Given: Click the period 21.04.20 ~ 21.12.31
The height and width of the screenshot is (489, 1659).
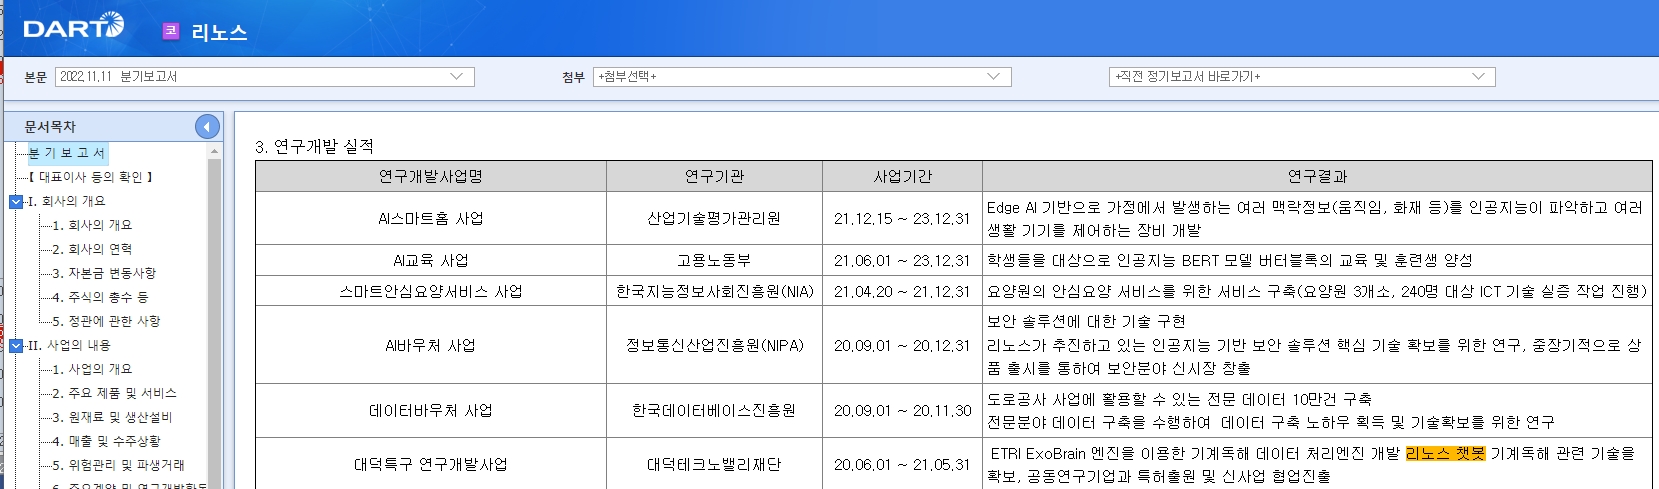Looking at the screenshot, I should (902, 291).
